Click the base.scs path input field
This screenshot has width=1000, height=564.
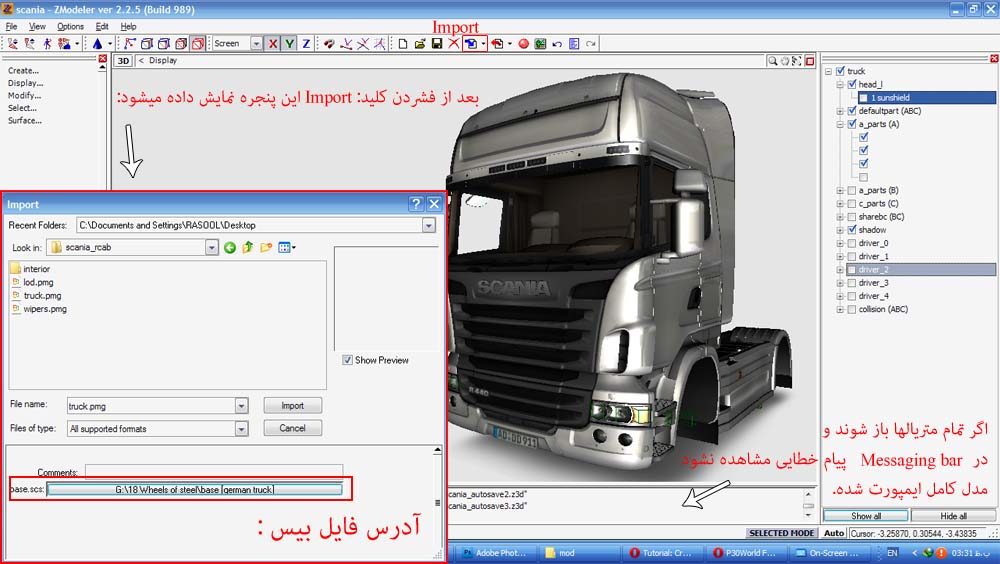(195, 489)
